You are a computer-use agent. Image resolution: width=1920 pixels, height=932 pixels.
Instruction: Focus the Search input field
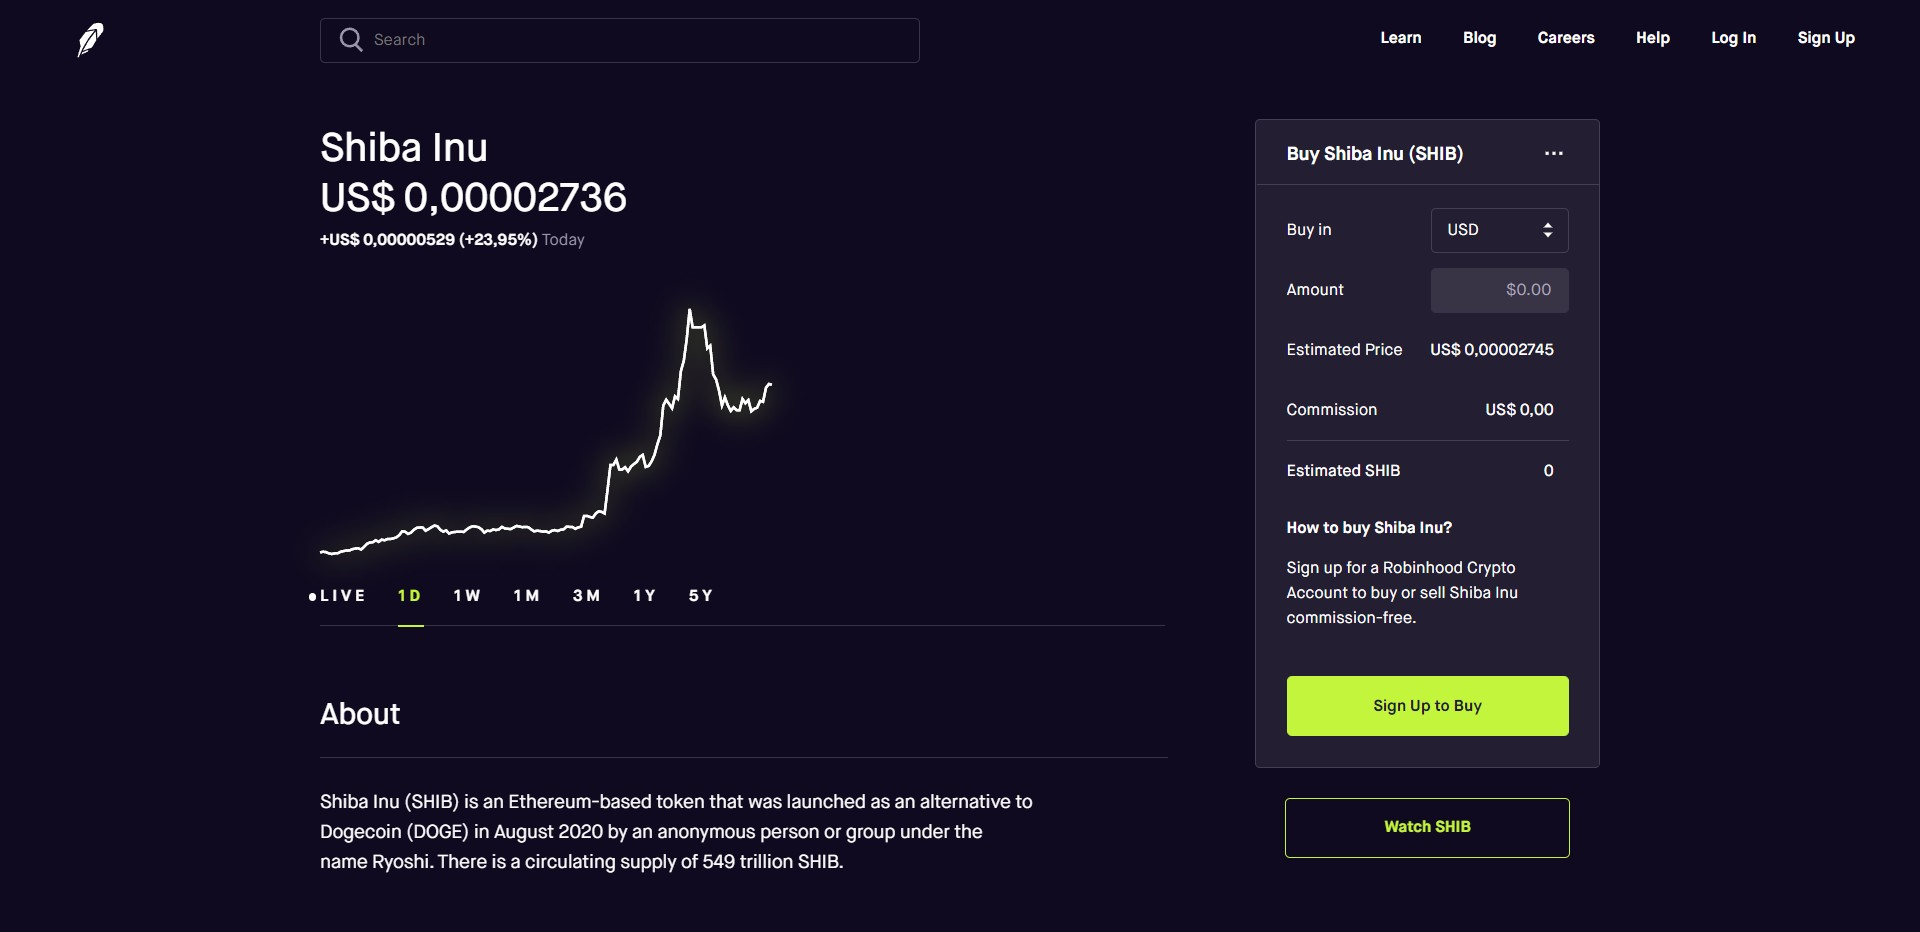[x=620, y=40]
